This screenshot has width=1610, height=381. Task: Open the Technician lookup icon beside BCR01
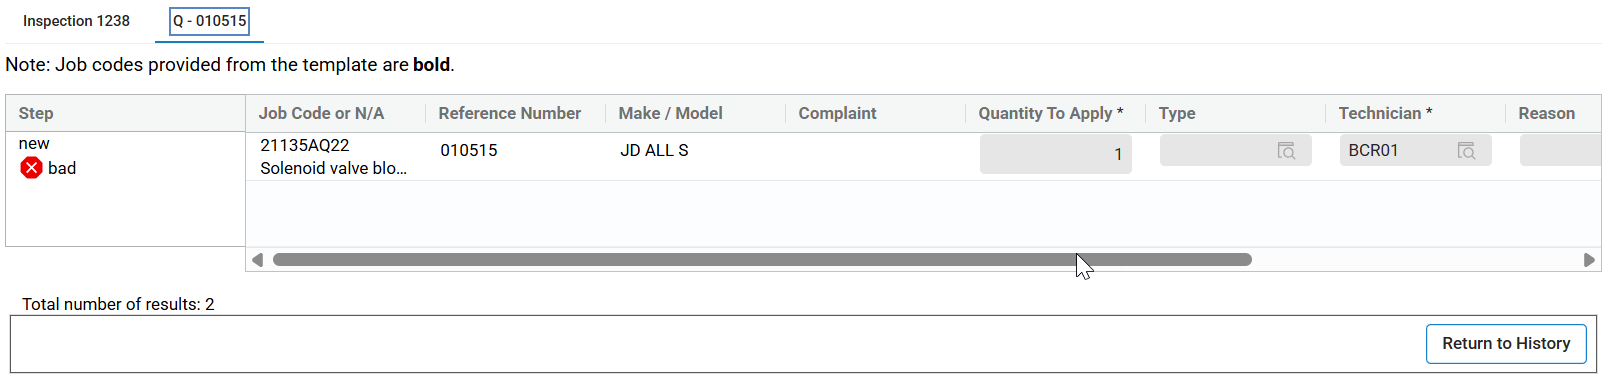pyautogui.click(x=1466, y=151)
